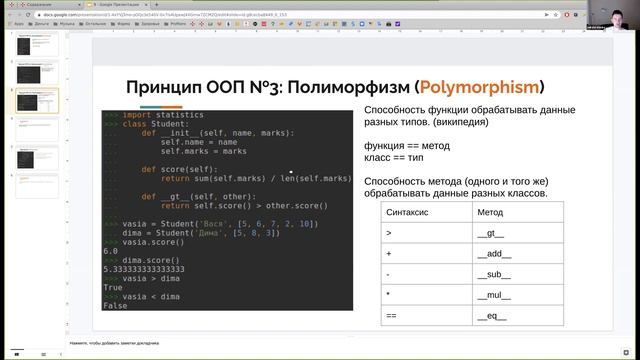Close the first browser tab
The image size is (640, 360).
tap(79, 4)
